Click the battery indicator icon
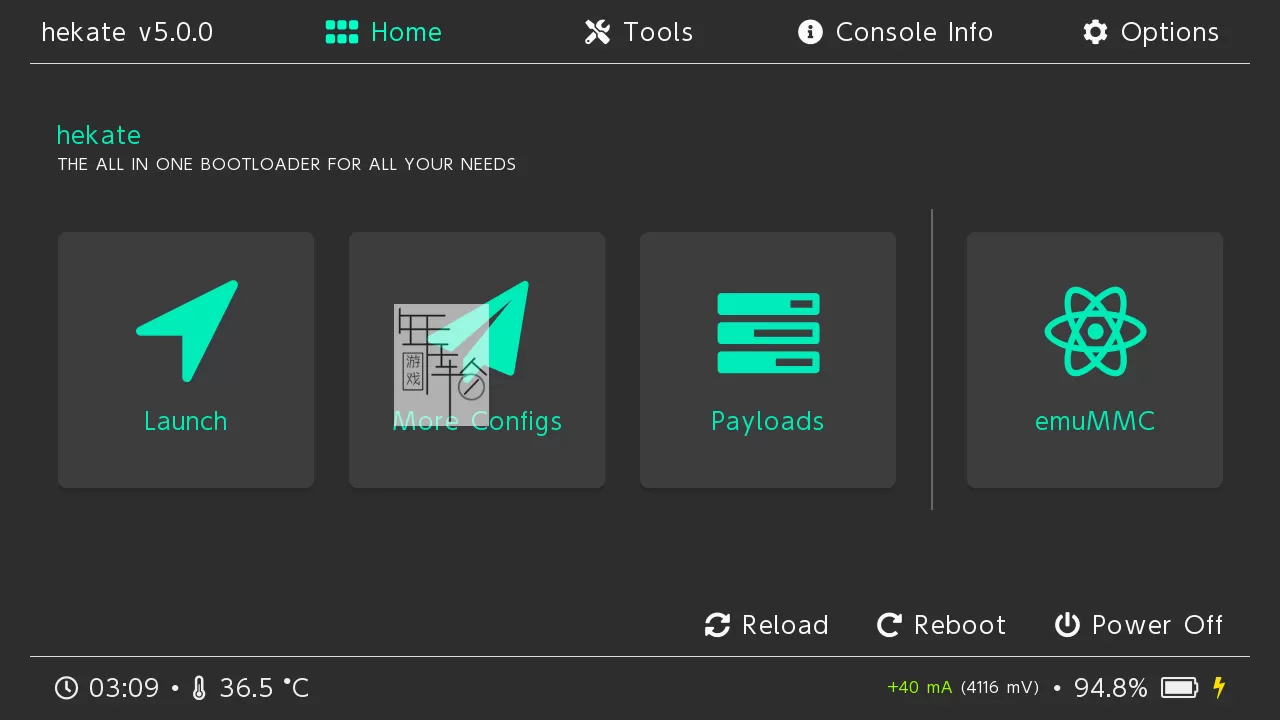 click(1180, 688)
